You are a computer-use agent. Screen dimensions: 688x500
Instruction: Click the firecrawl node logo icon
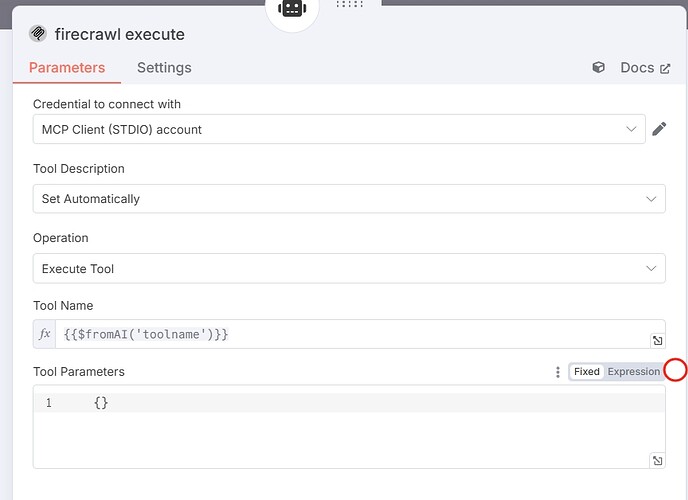pos(38,33)
